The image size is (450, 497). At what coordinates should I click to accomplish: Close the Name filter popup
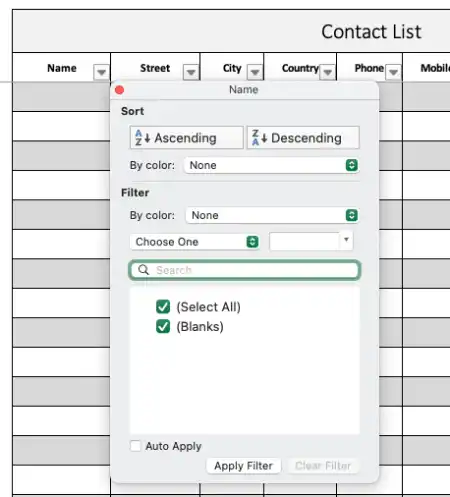tap(119, 90)
